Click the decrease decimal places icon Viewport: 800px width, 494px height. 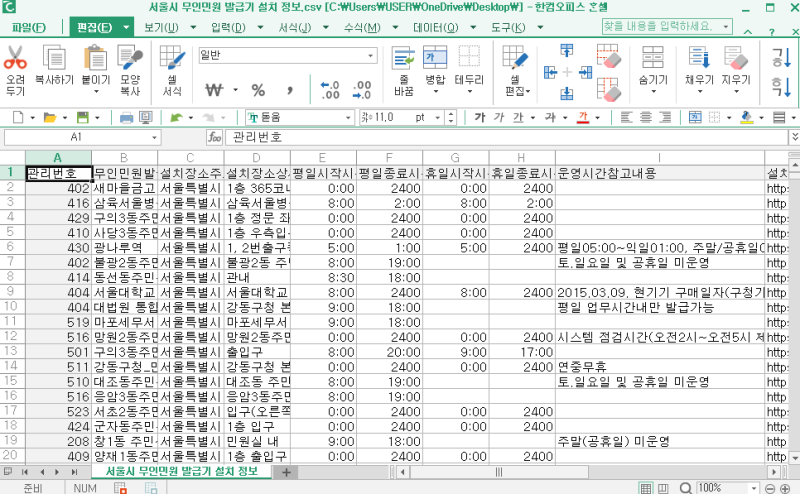[361, 90]
